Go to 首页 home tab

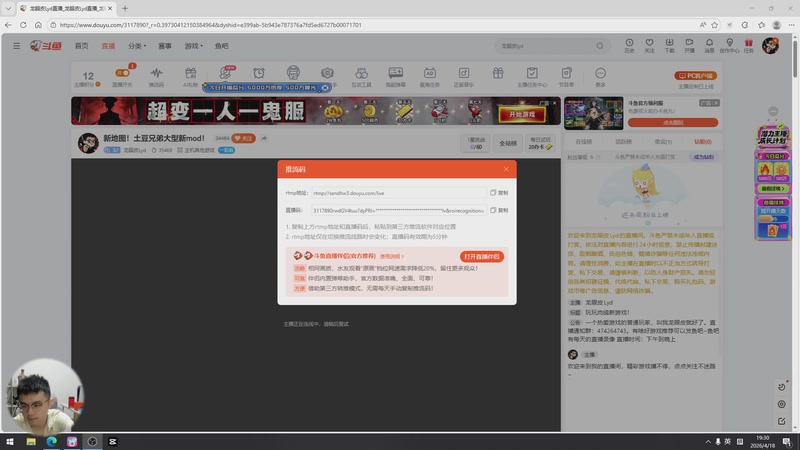[x=82, y=46]
